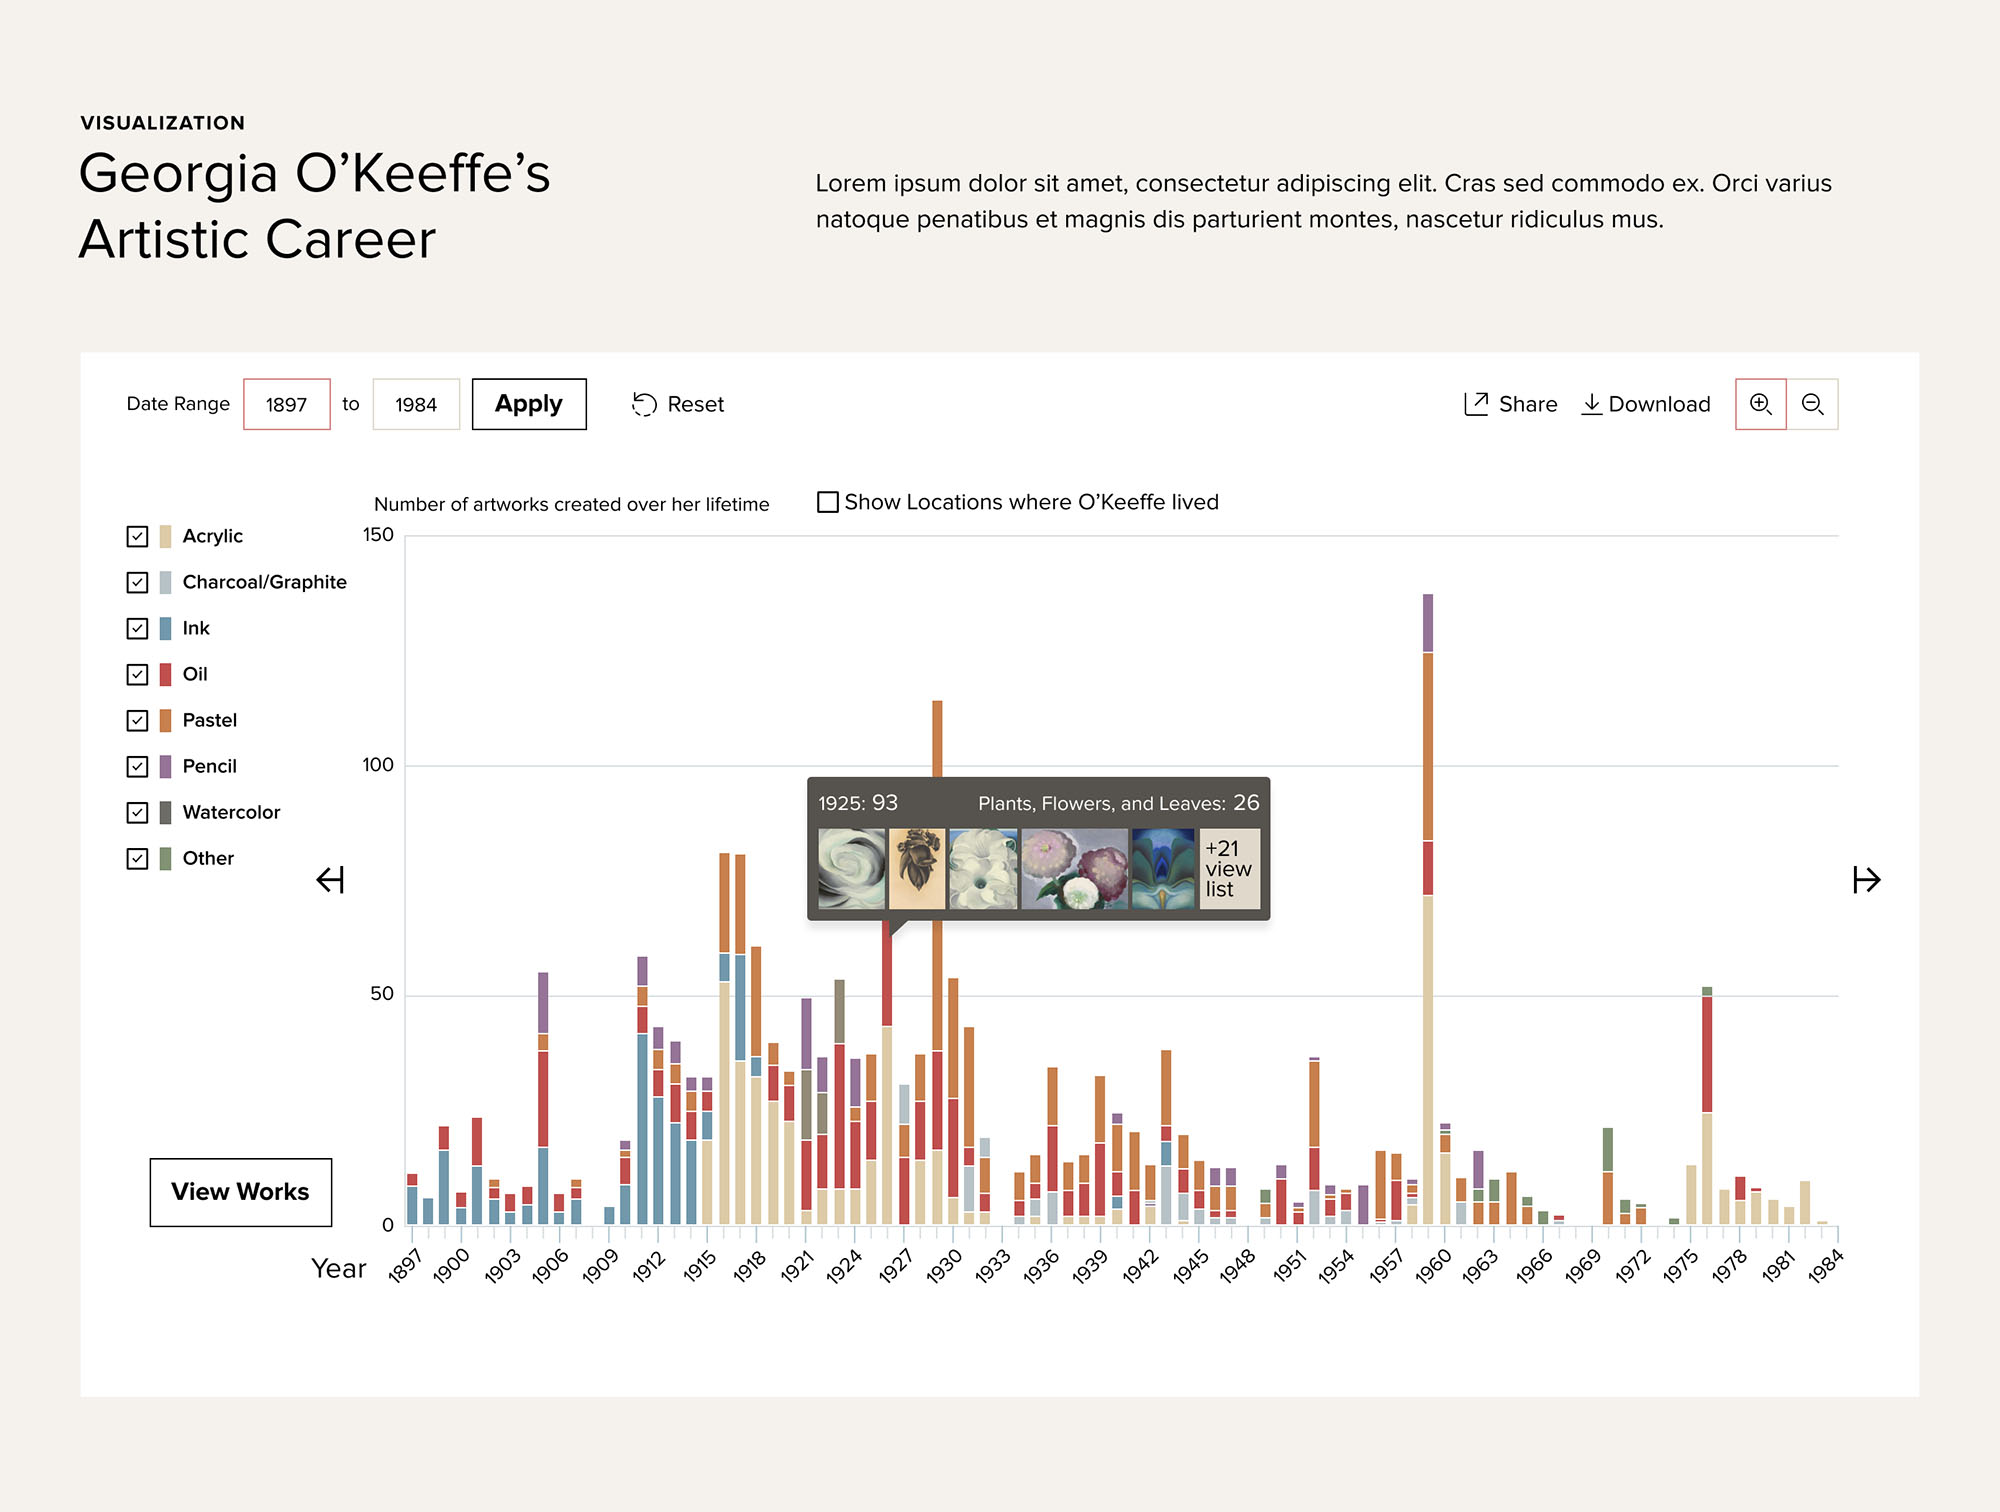Screen dimensions: 2000x1512
Task: Uncheck the Acrylic medium checkbox
Action: point(138,536)
